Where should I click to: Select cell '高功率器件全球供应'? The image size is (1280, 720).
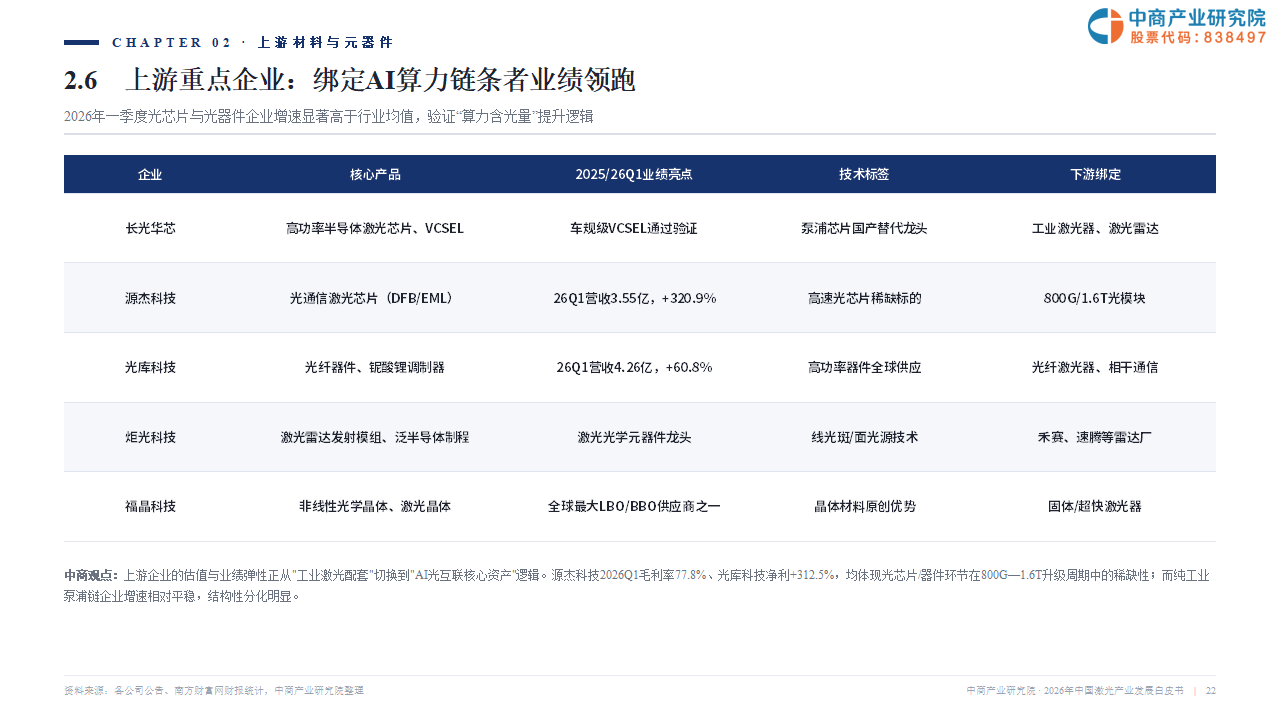pos(864,367)
